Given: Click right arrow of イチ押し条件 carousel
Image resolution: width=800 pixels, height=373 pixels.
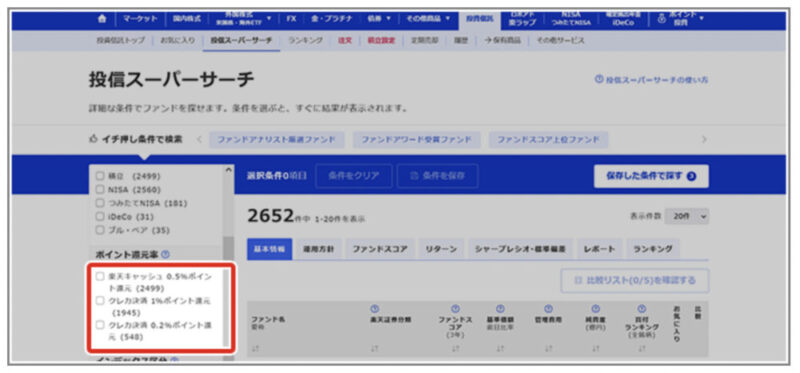Looking at the screenshot, I should [x=704, y=139].
